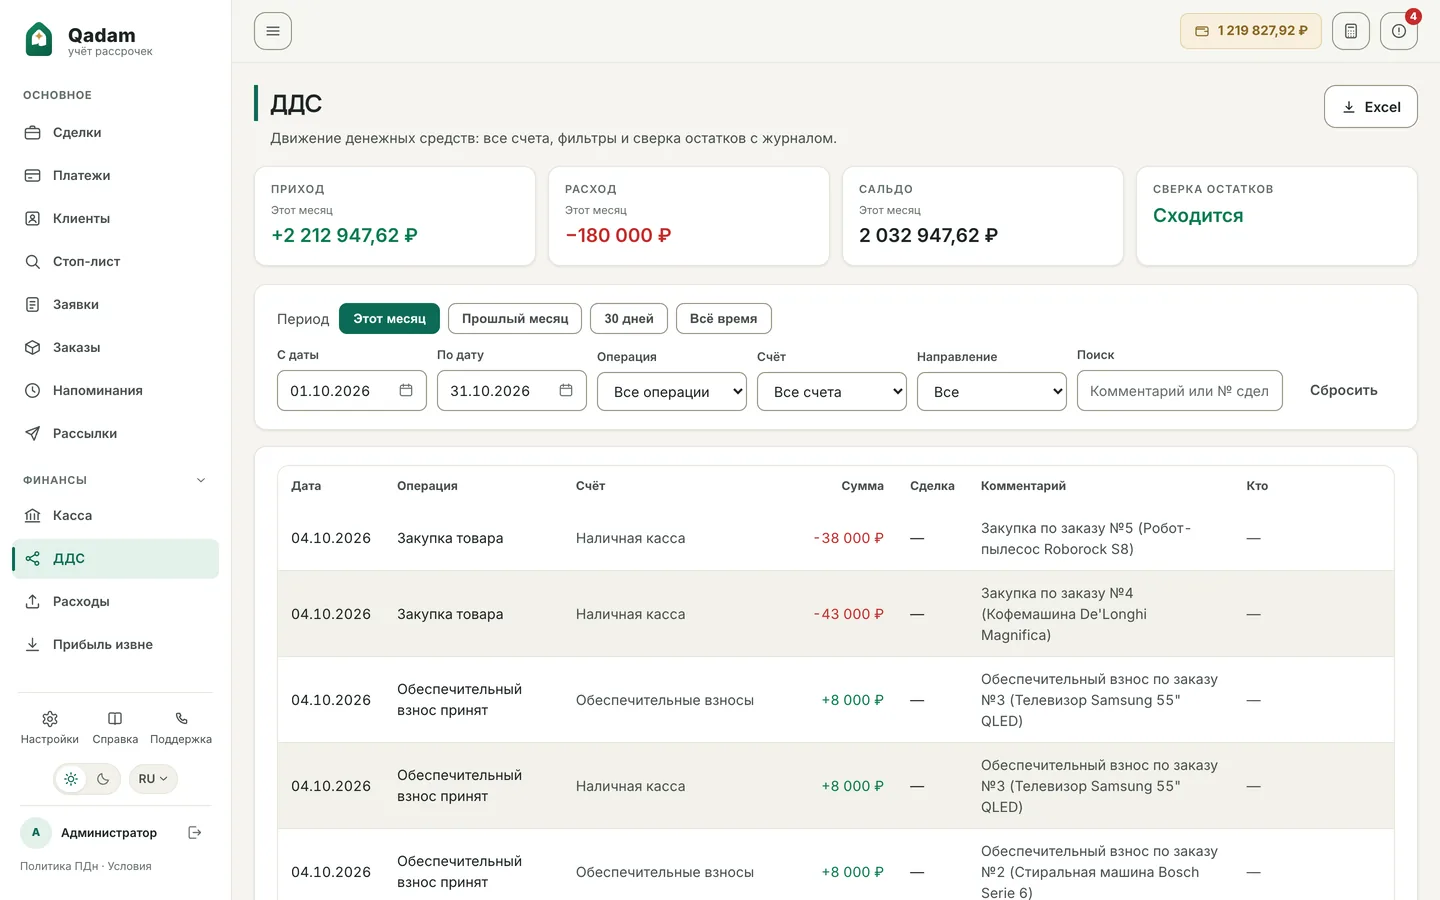Click the ДДС share icon

(x=33, y=559)
